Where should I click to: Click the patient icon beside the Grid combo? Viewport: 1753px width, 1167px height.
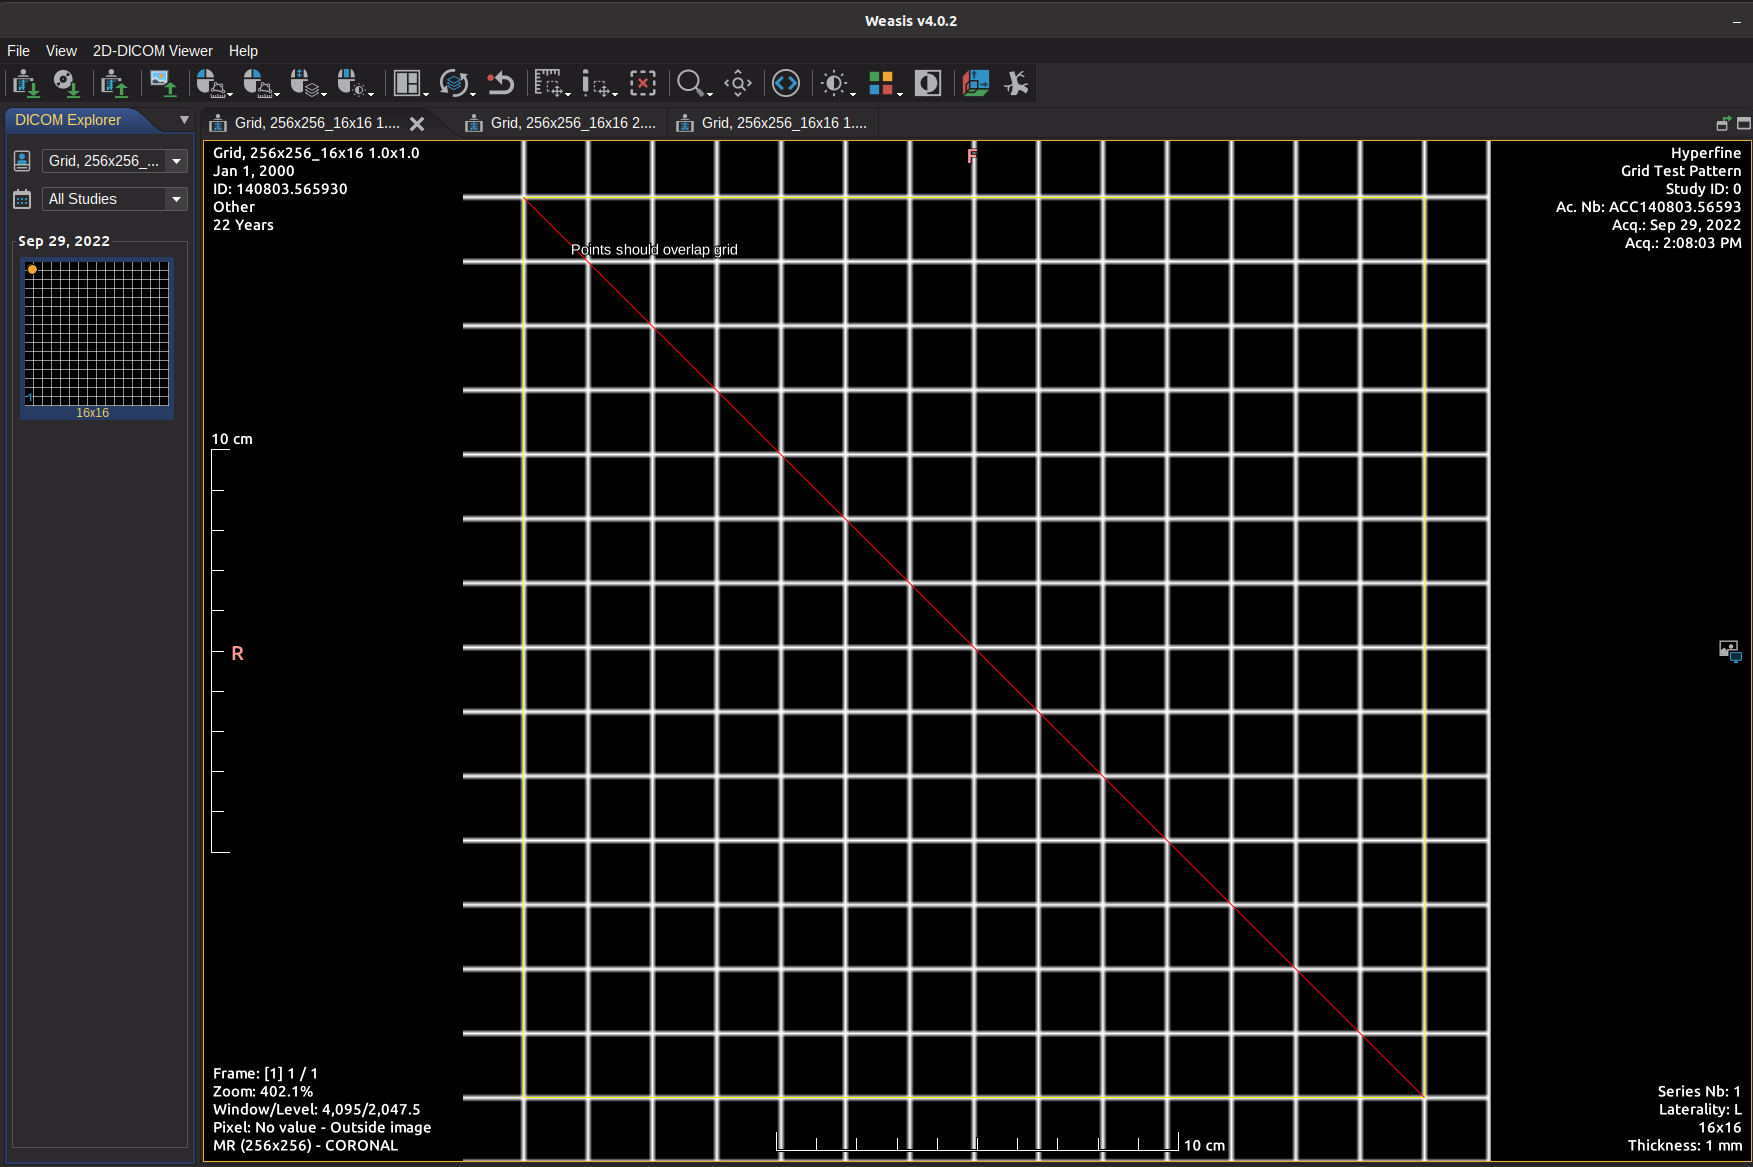click(22, 161)
